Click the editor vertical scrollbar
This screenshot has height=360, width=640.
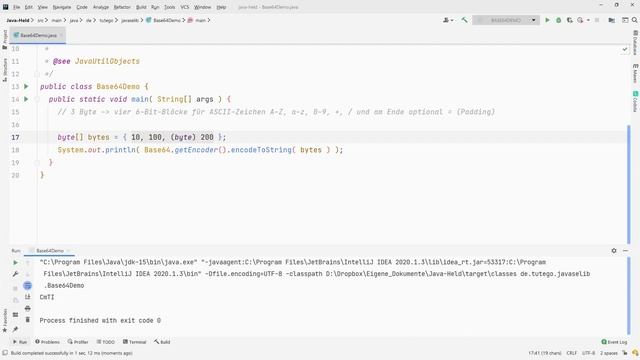[629, 184]
